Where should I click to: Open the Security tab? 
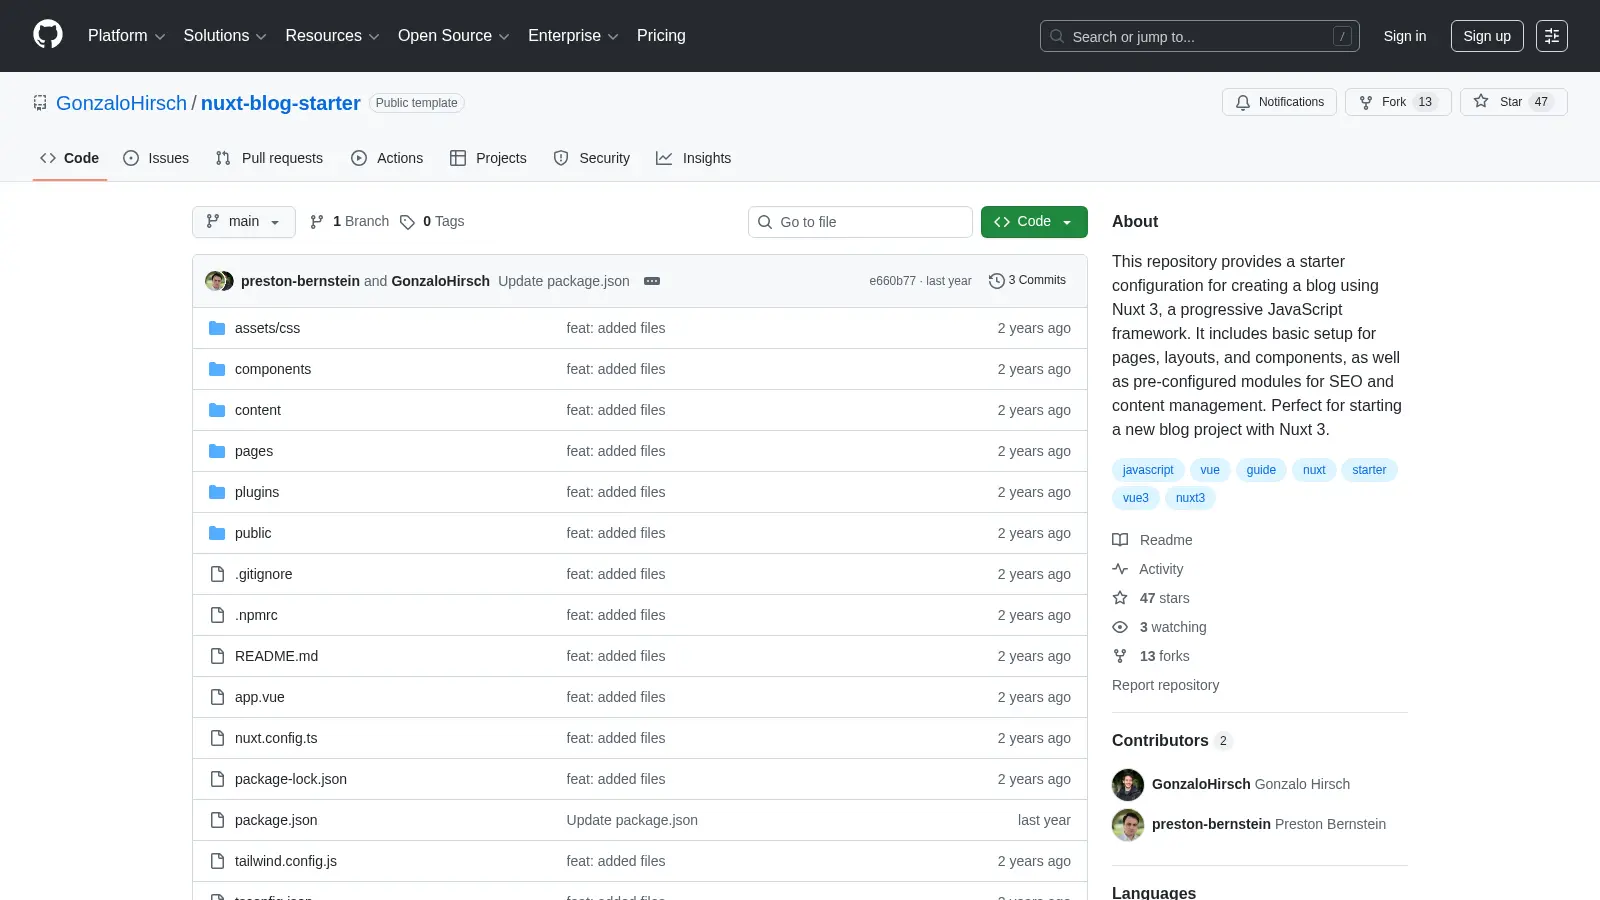[592, 158]
